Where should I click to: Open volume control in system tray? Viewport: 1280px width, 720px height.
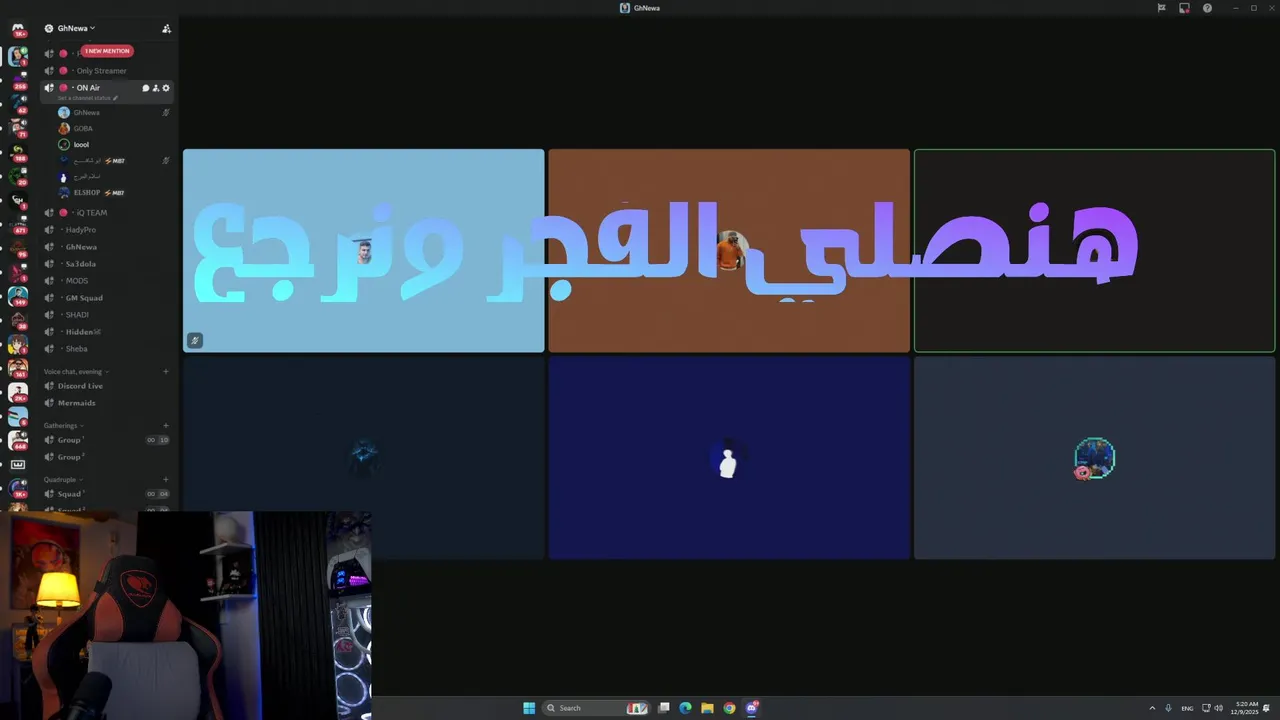(1218, 708)
